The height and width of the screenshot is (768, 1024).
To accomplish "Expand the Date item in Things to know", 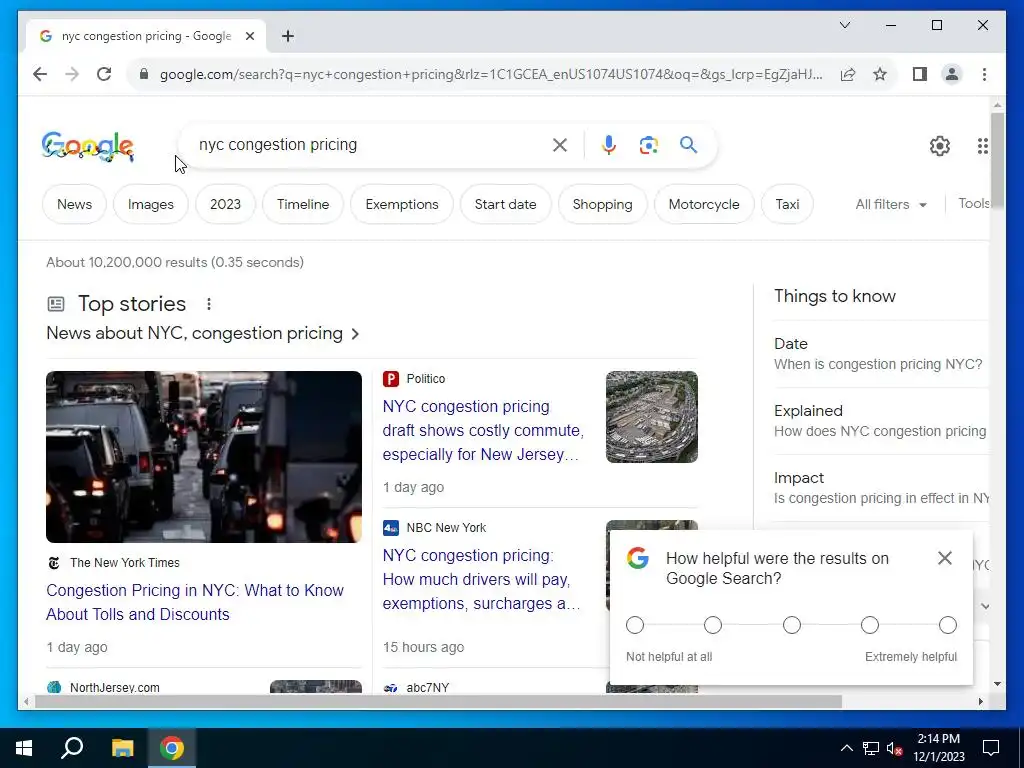I will (881, 354).
